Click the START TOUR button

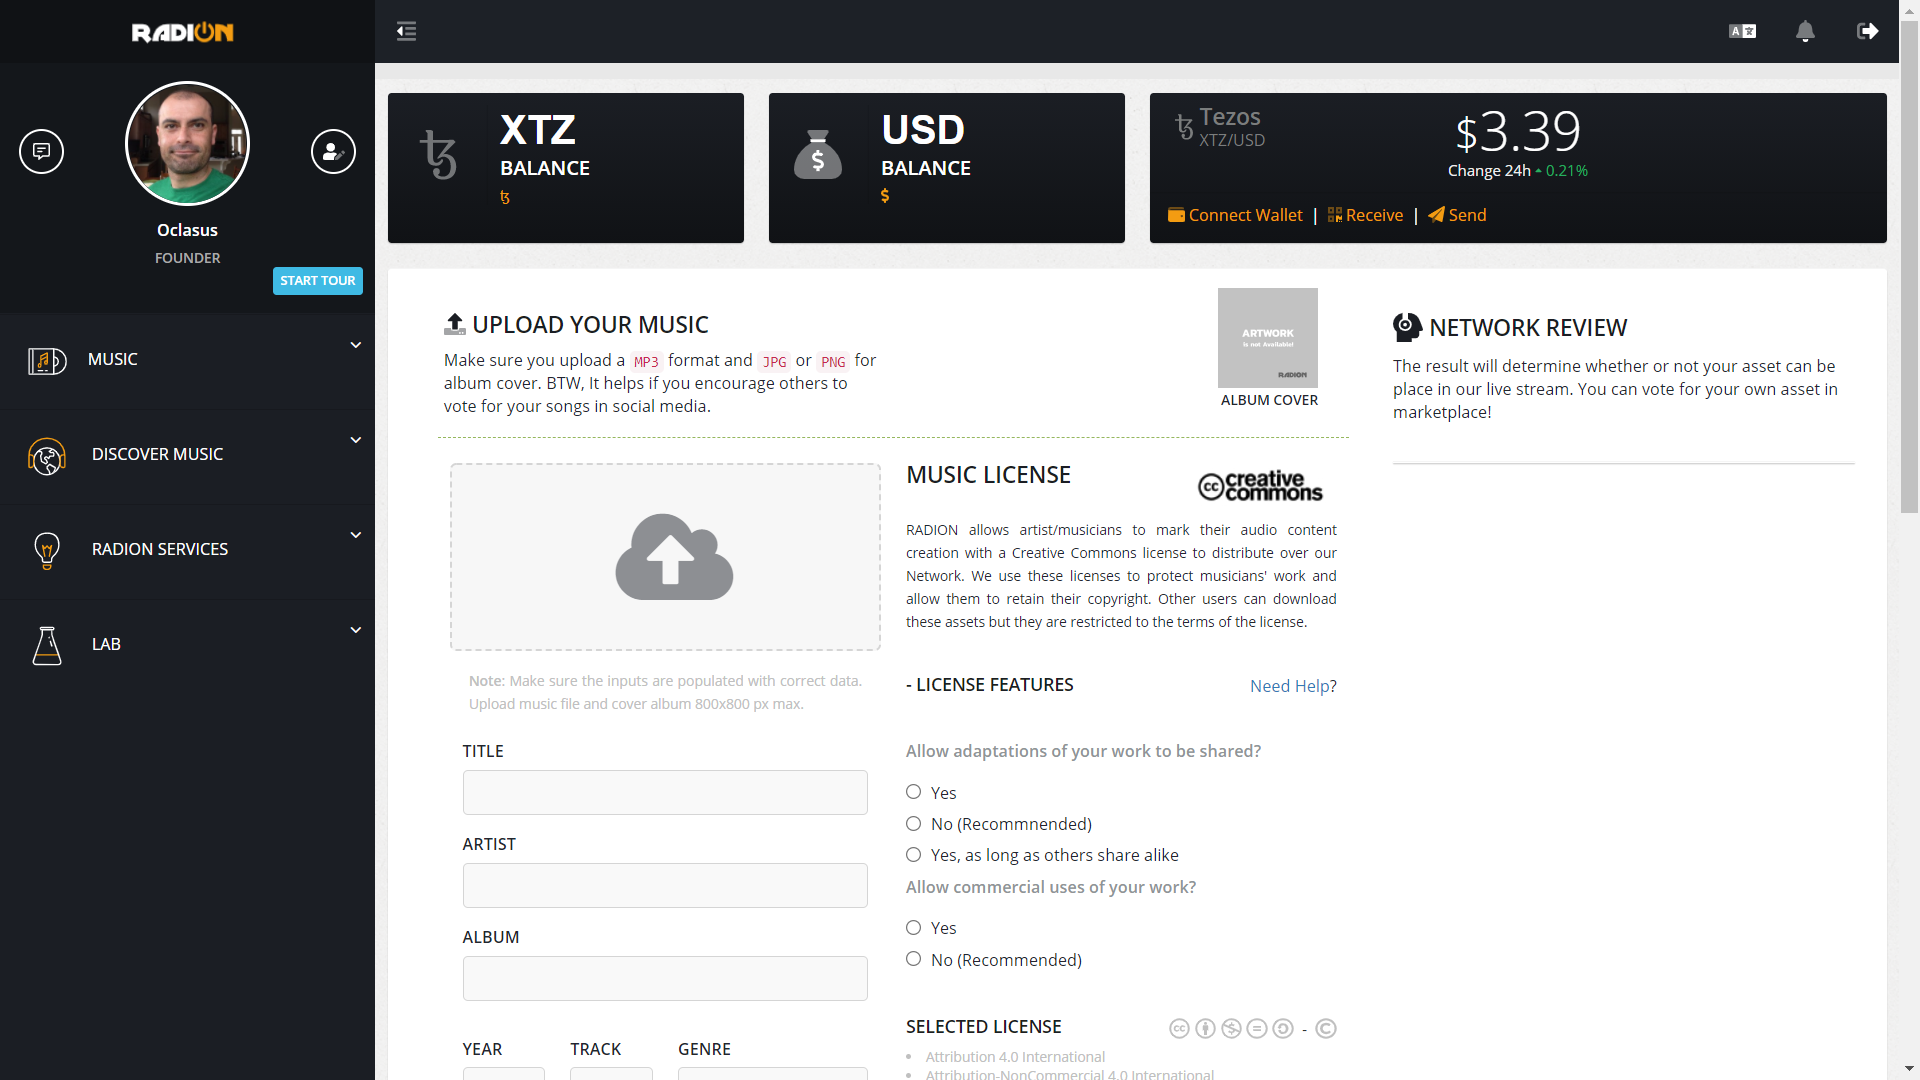pyautogui.click(x=317, y=281)
